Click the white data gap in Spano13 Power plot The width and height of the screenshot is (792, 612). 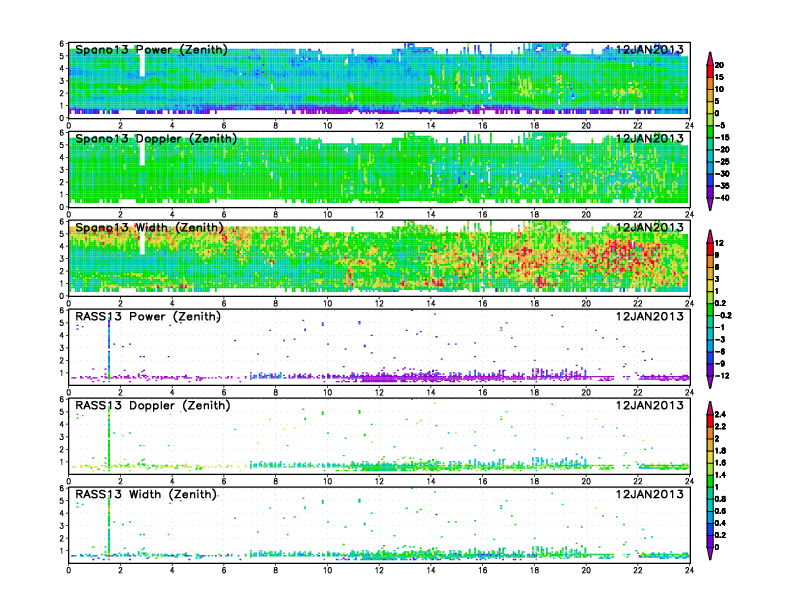tap(142, 64)
